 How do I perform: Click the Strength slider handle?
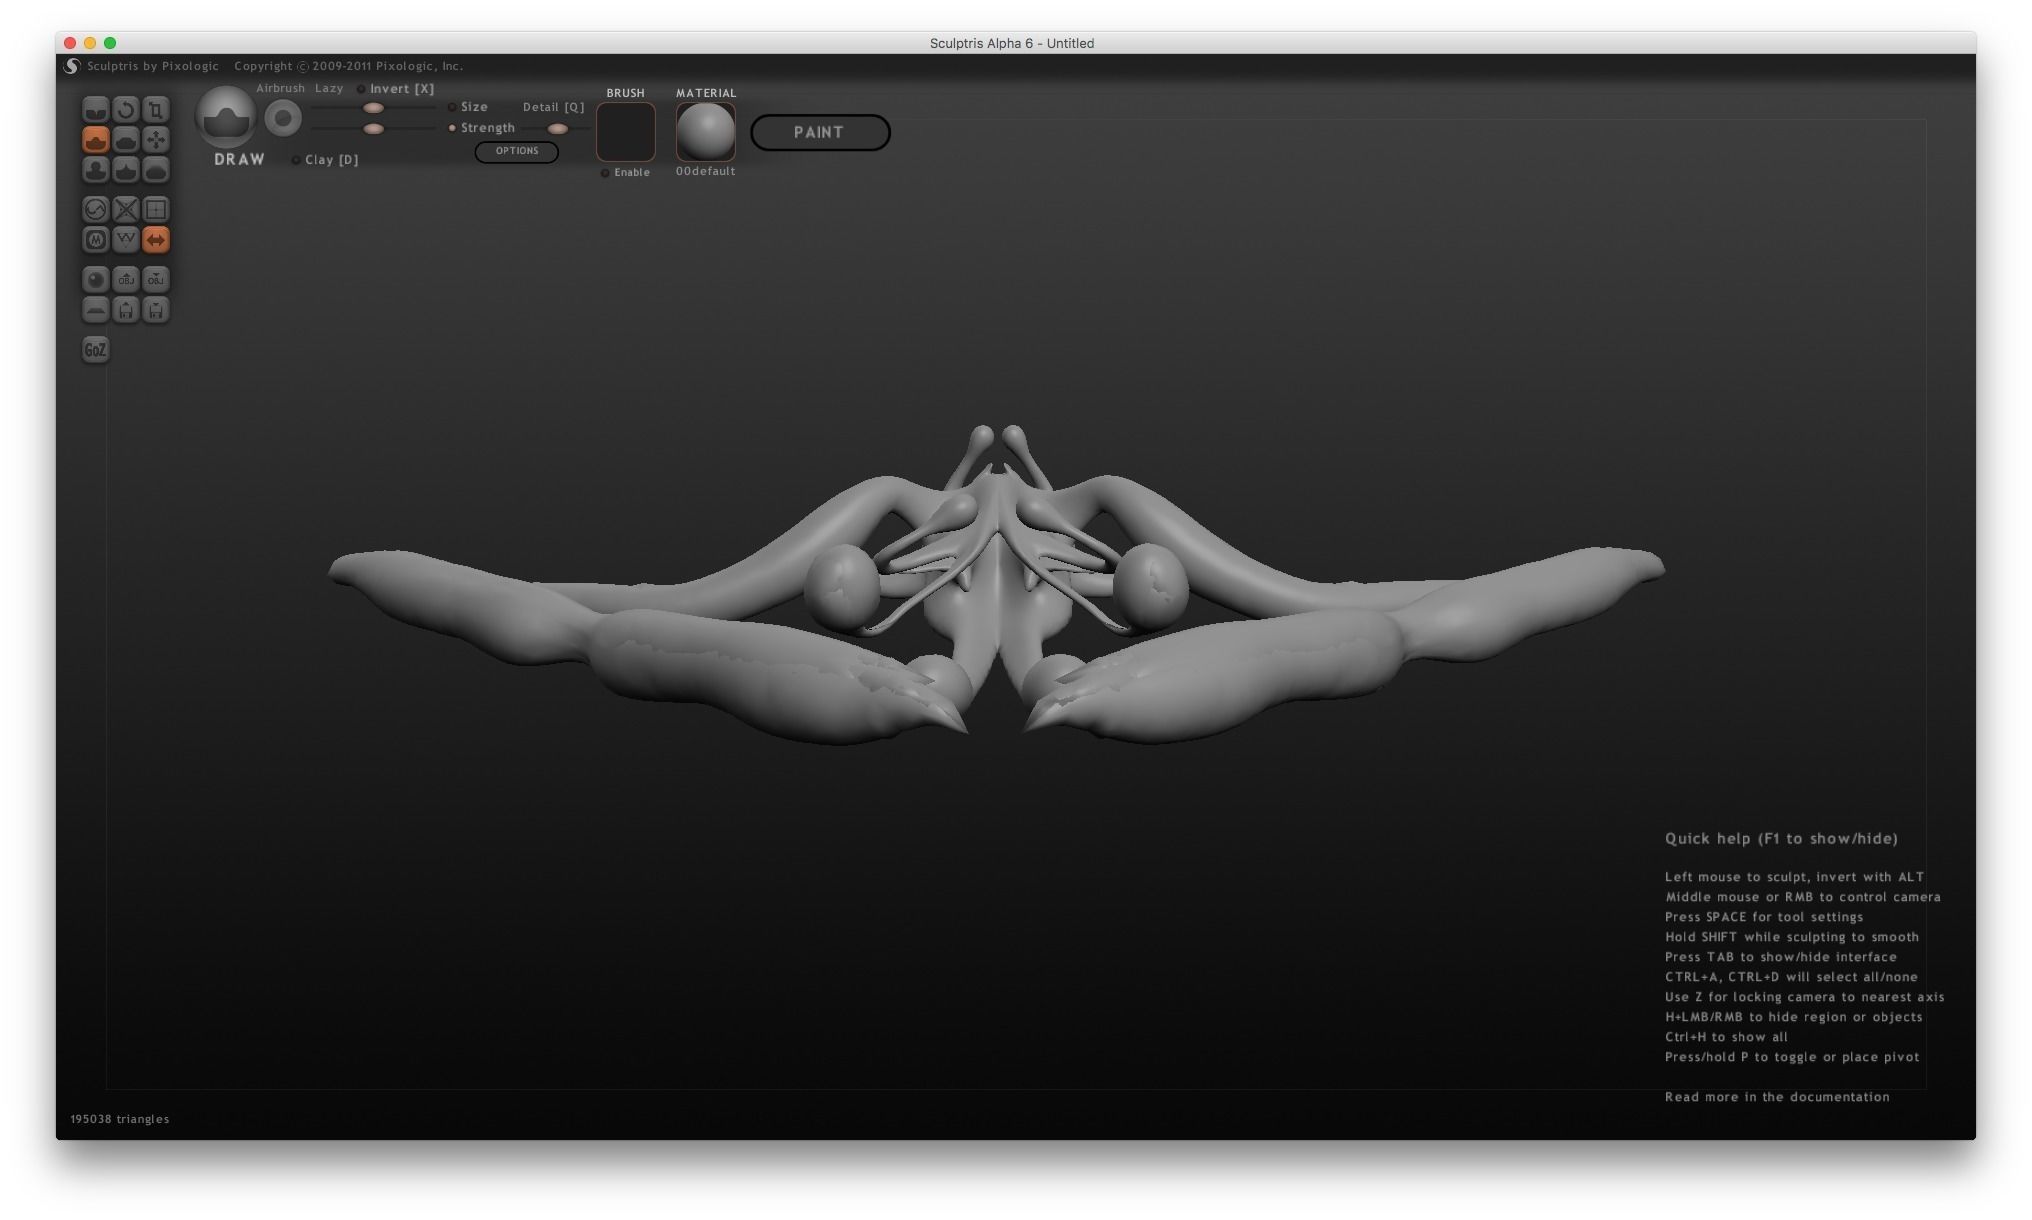[x=373, y=128]
